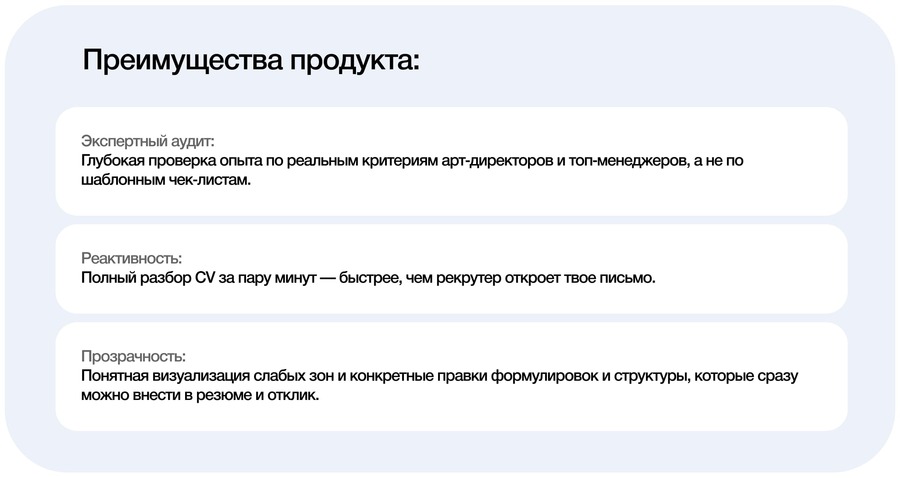Image resolution: width=900 pixels, height=478 pixels.
Task: Click the word "топ-менеджеров"
Action: click(x=627, y=161)
